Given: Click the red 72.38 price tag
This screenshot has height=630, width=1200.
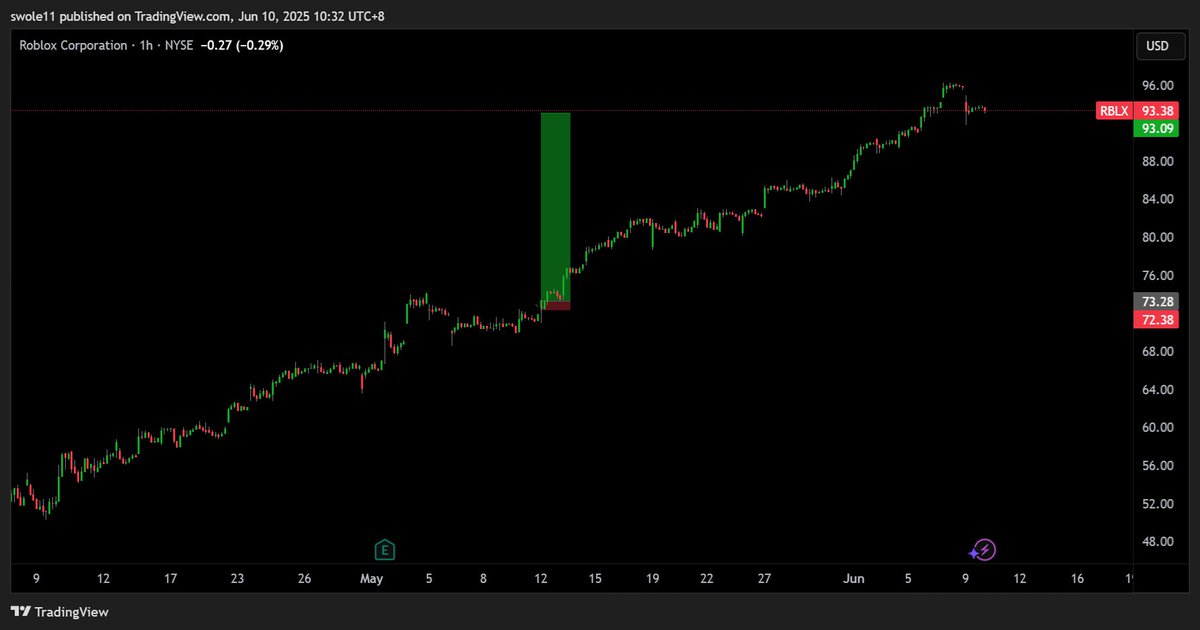Looking at the screenshot, I should point(1157,319).
